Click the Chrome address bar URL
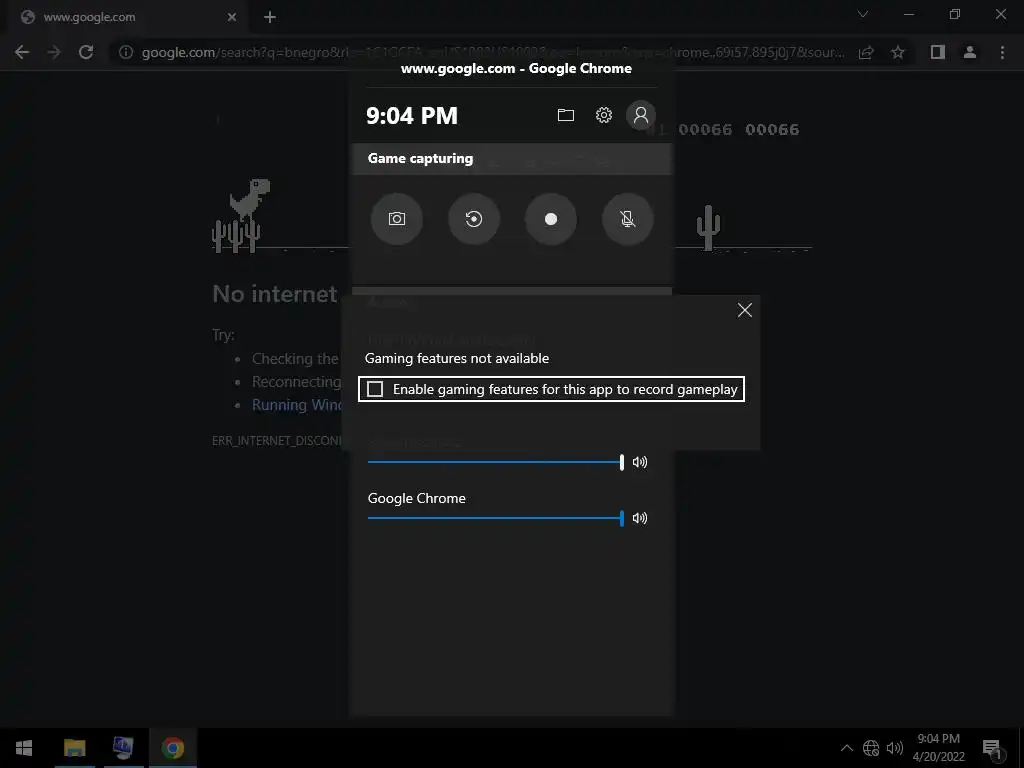This screenshot has height=768, width=1024. 493,52
